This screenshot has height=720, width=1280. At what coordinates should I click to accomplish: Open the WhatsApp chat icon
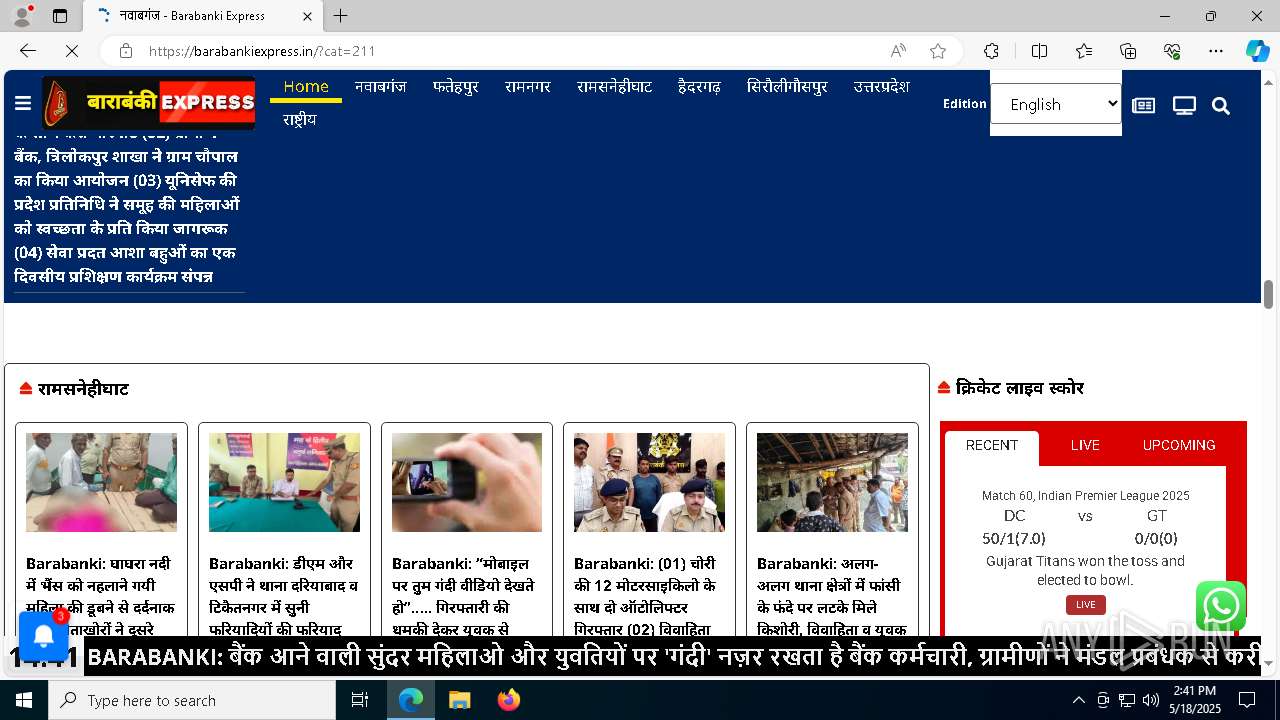pyautogui.click(x=1221, y=606)
